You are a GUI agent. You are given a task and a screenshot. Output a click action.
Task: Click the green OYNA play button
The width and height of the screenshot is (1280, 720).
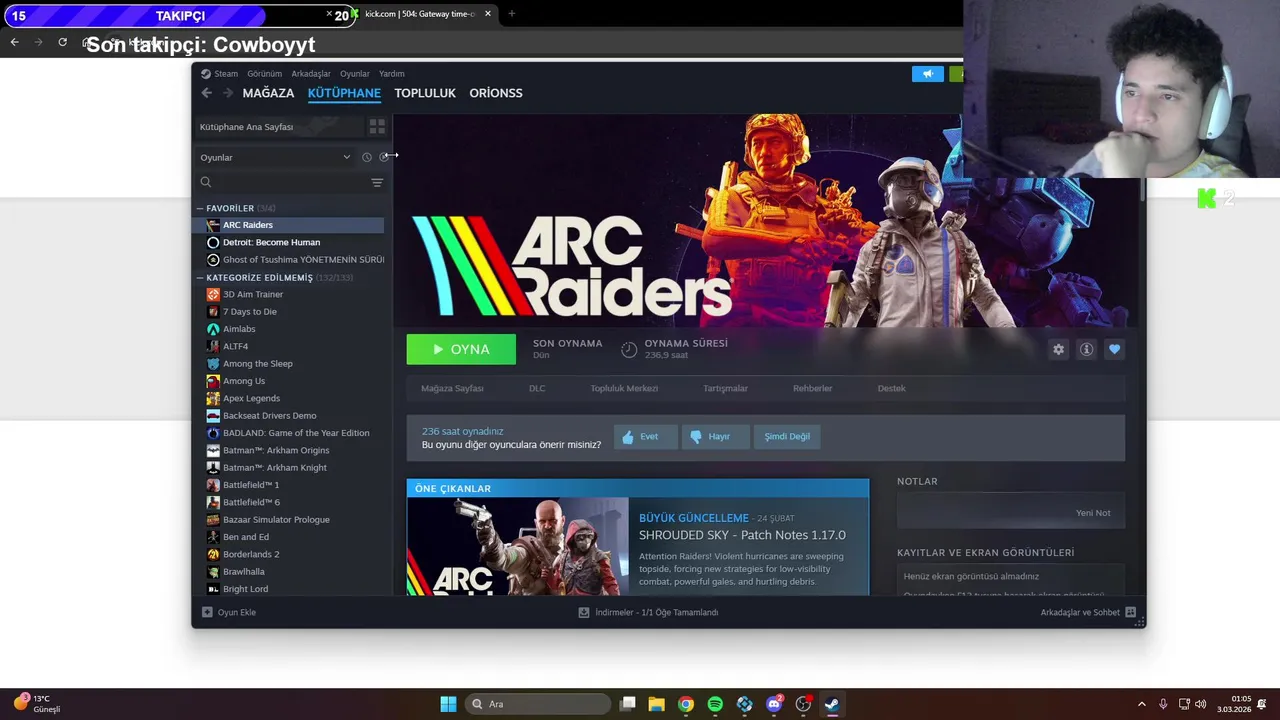coord(461,349)
